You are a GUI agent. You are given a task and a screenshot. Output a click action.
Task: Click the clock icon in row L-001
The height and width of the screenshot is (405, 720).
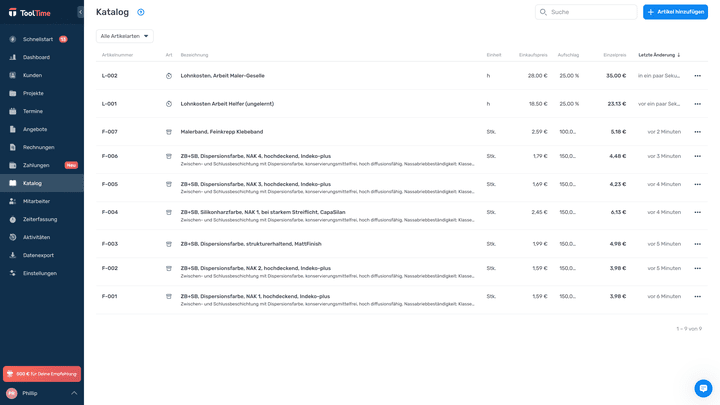169,104
